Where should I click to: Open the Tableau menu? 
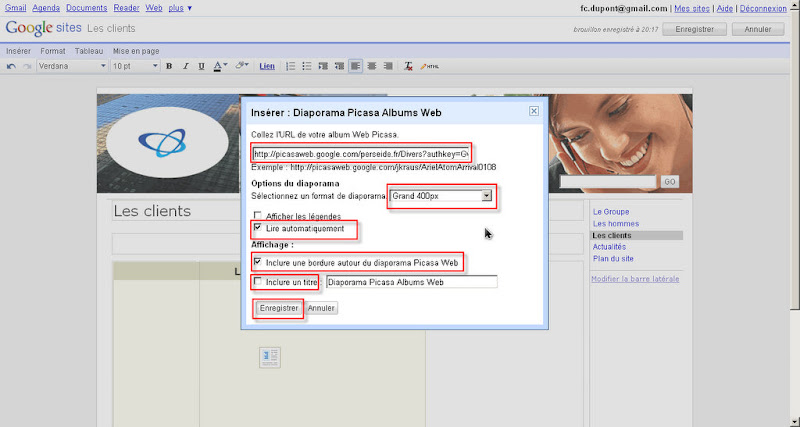pos(89,51)
